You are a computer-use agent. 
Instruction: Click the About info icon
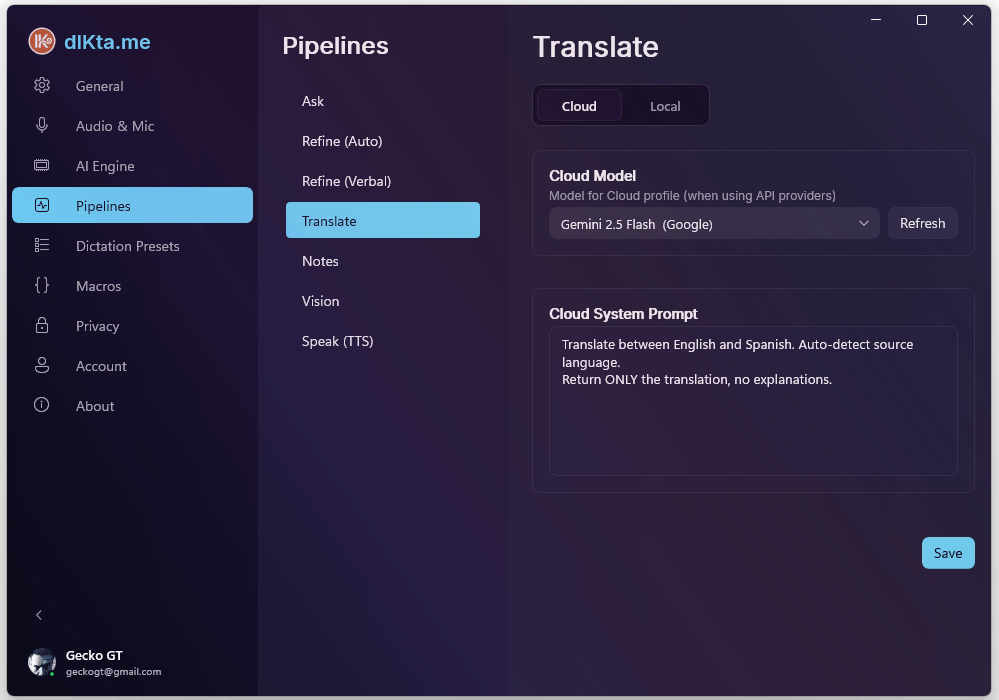click(42, 406)
